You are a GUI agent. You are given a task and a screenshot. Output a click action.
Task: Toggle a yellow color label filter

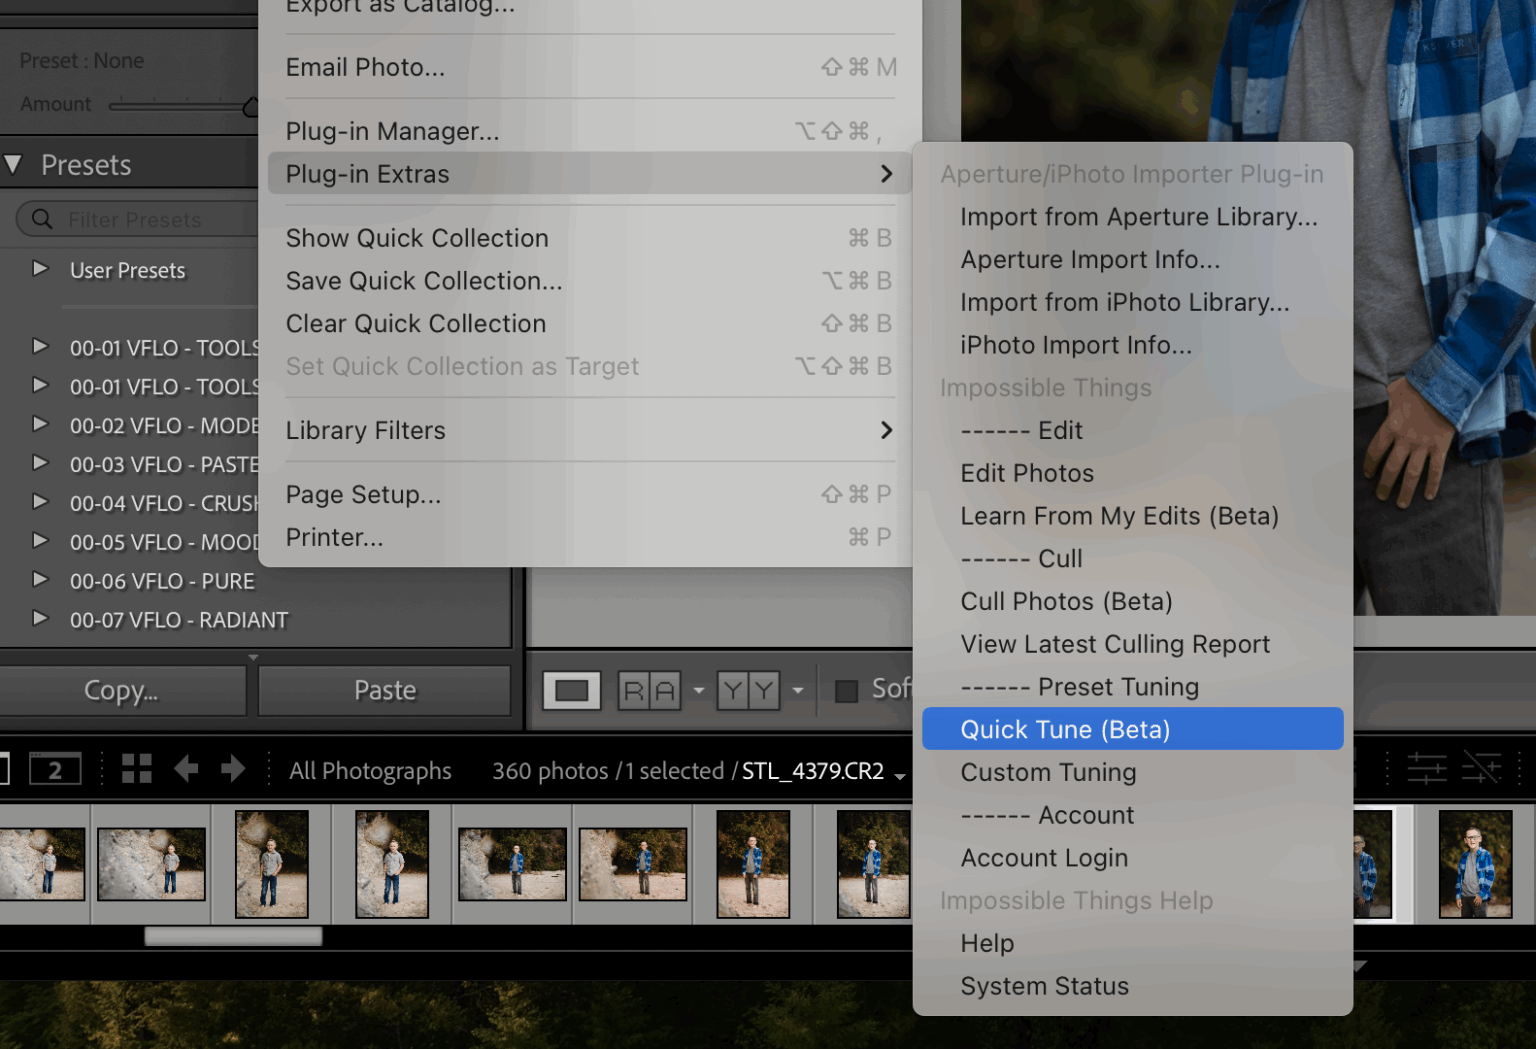pos(734,690)
